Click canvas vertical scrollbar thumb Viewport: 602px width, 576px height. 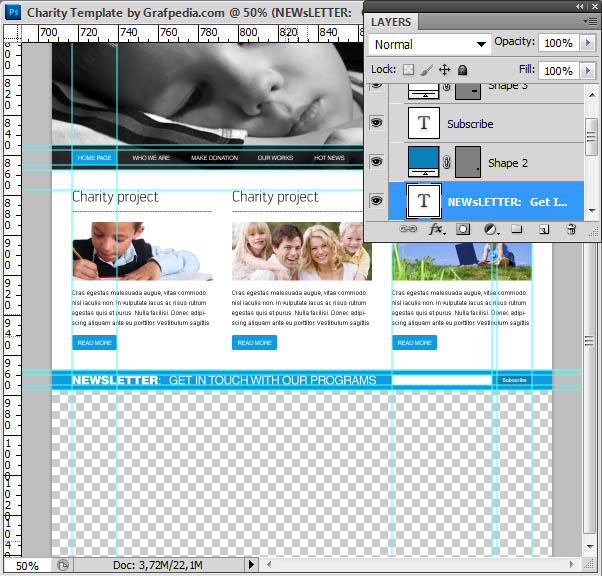[589, 341]
